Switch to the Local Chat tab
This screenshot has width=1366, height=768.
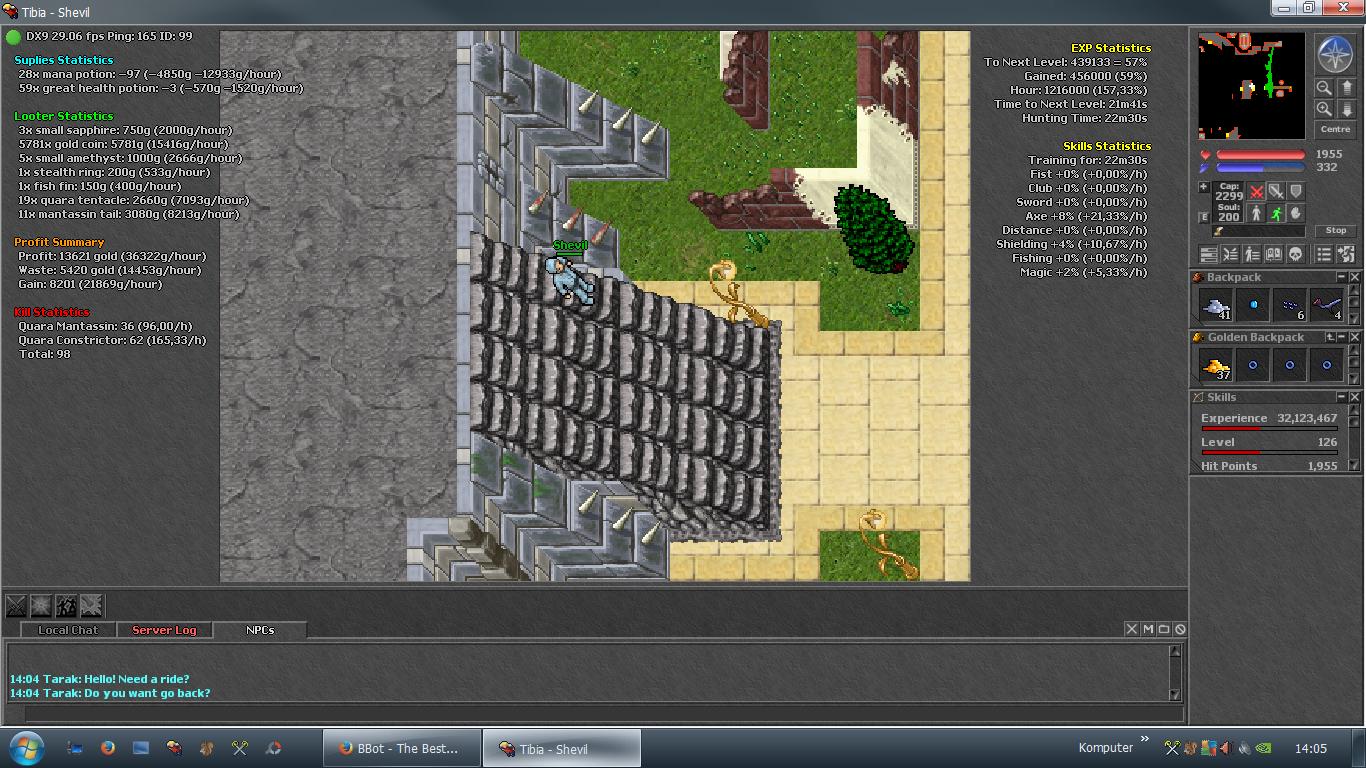pos(68,630)
